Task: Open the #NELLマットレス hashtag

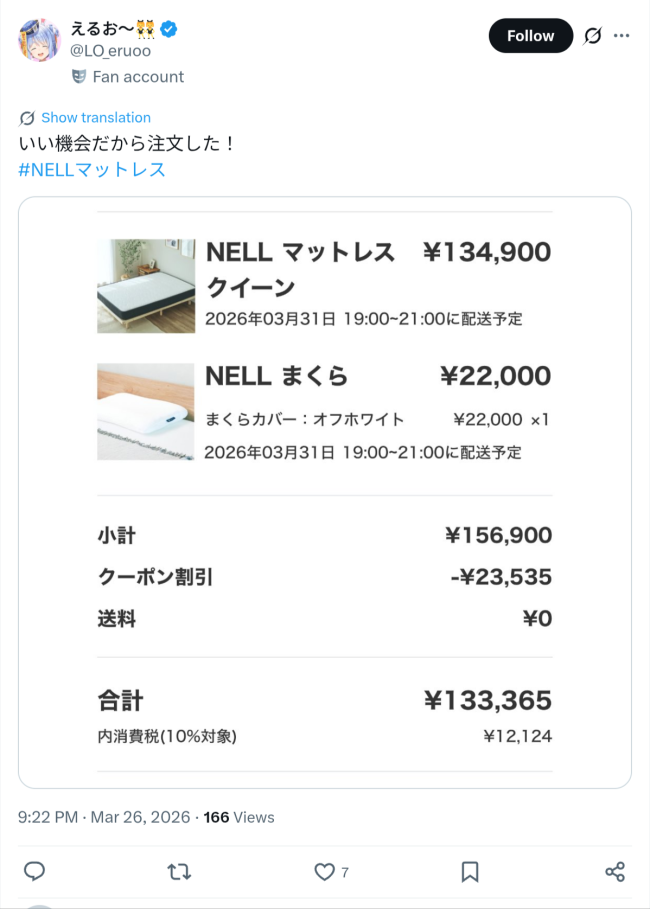Action: (92, 169)
